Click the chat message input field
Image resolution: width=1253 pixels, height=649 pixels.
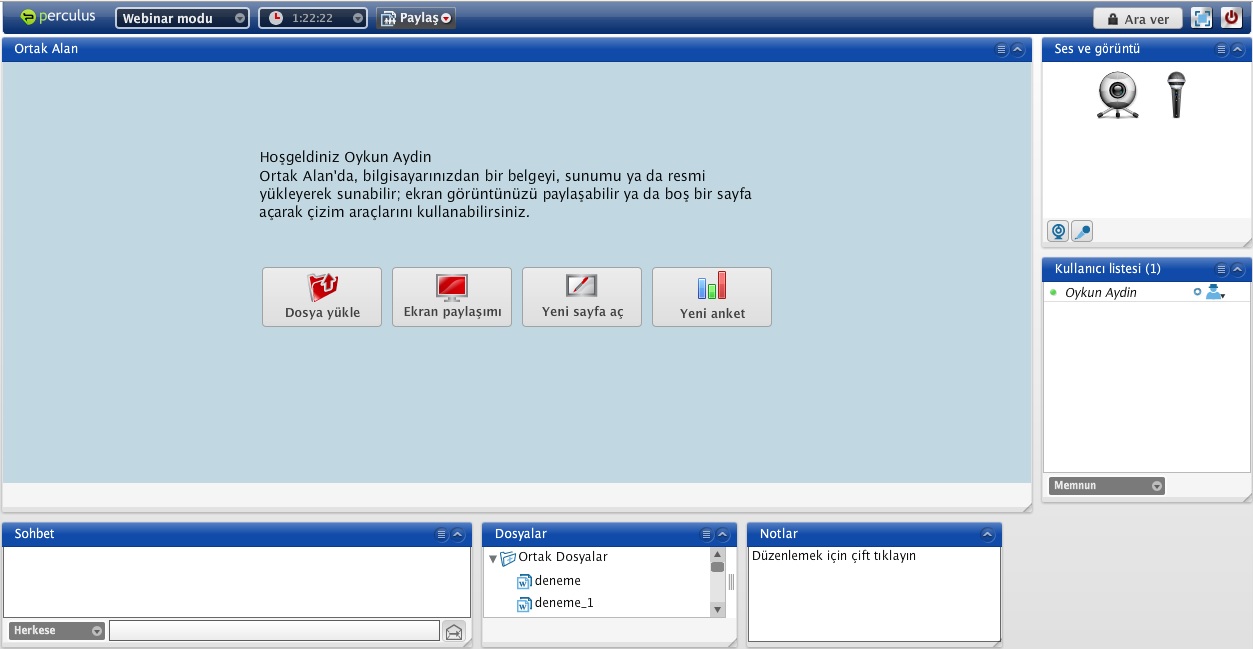274,631
